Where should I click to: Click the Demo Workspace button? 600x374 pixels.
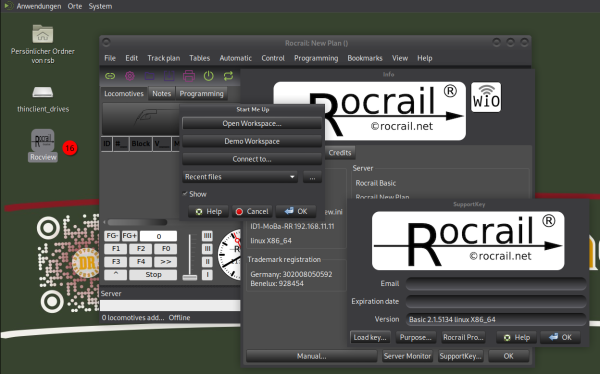click(x=252, y=141)
